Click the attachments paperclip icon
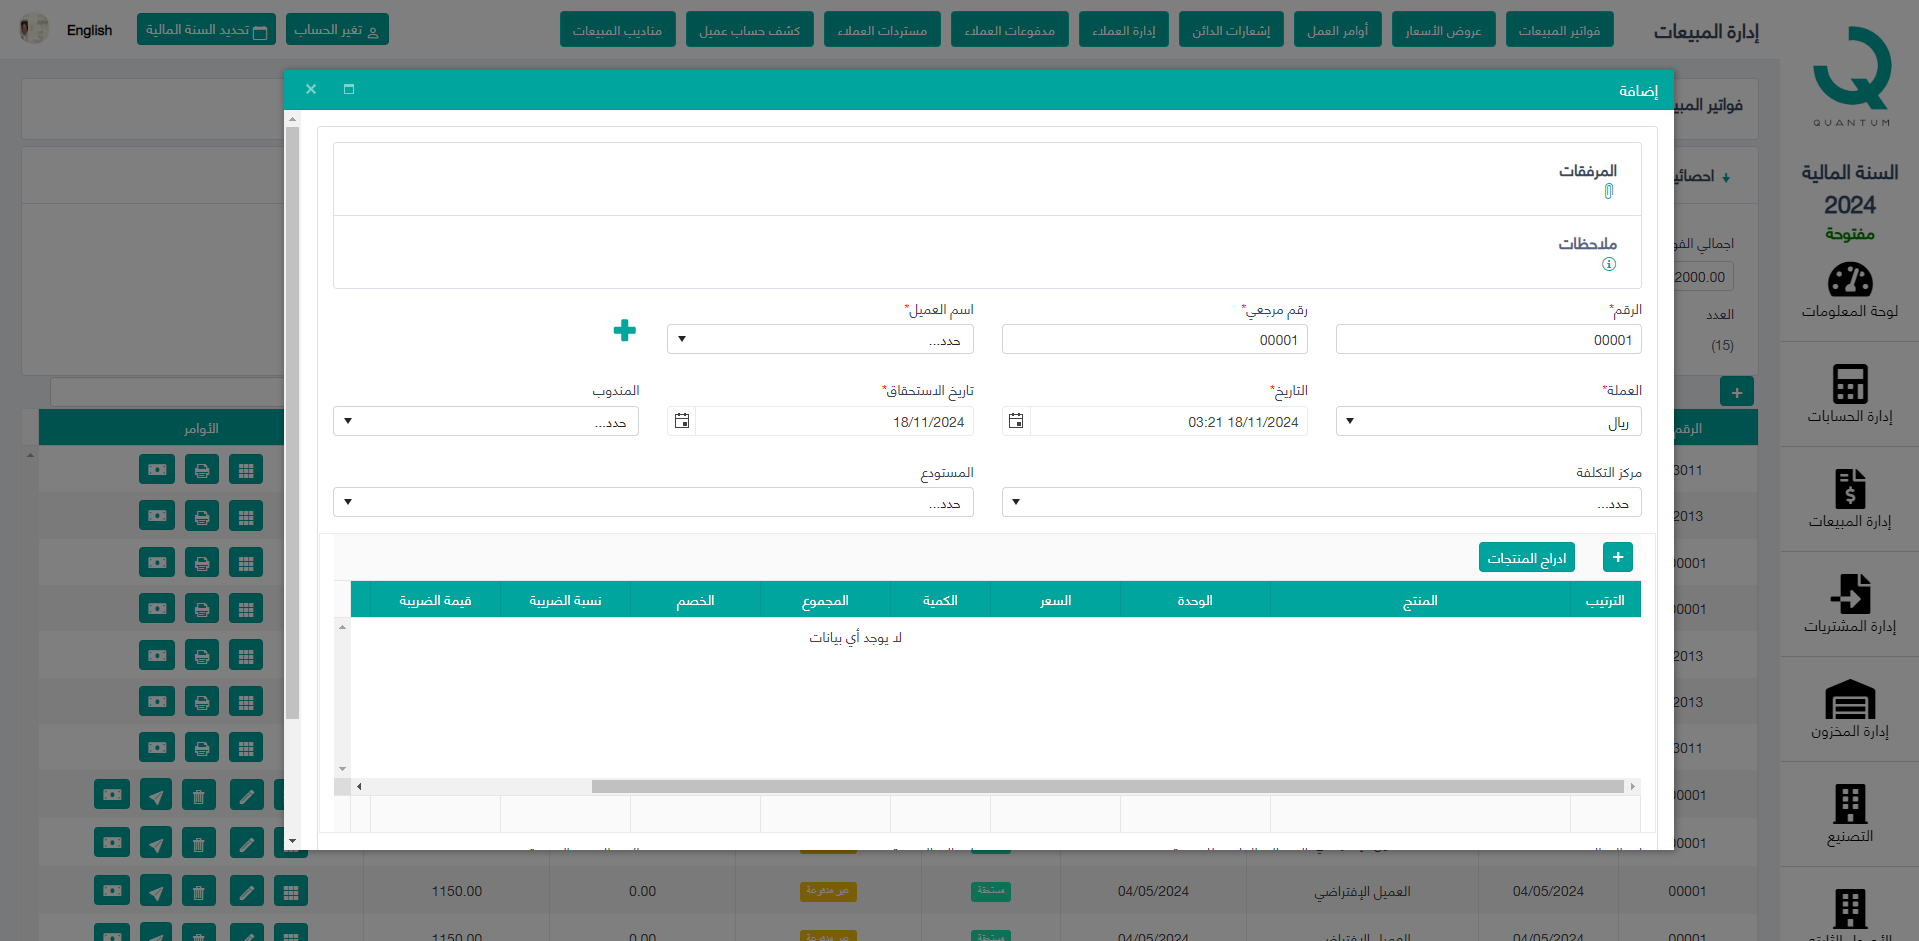This screenshot has width=1919, height=941. coord(1608,191)
